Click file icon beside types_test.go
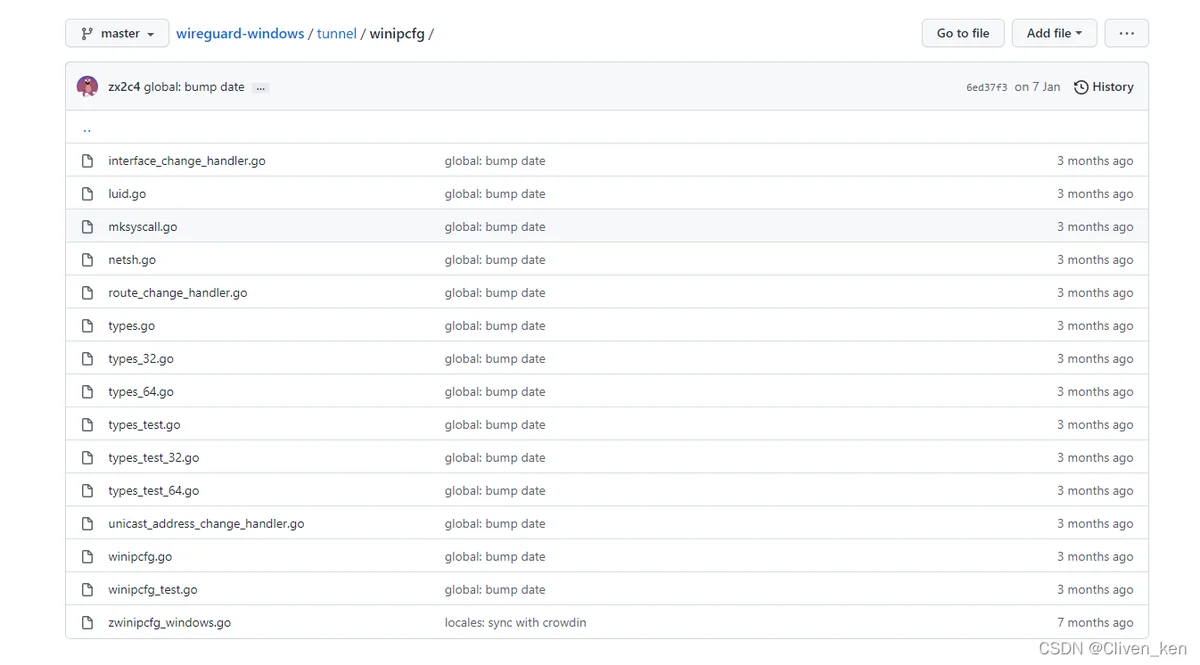Viewport: 1200px width, 665px height. [x=88, y=425]
